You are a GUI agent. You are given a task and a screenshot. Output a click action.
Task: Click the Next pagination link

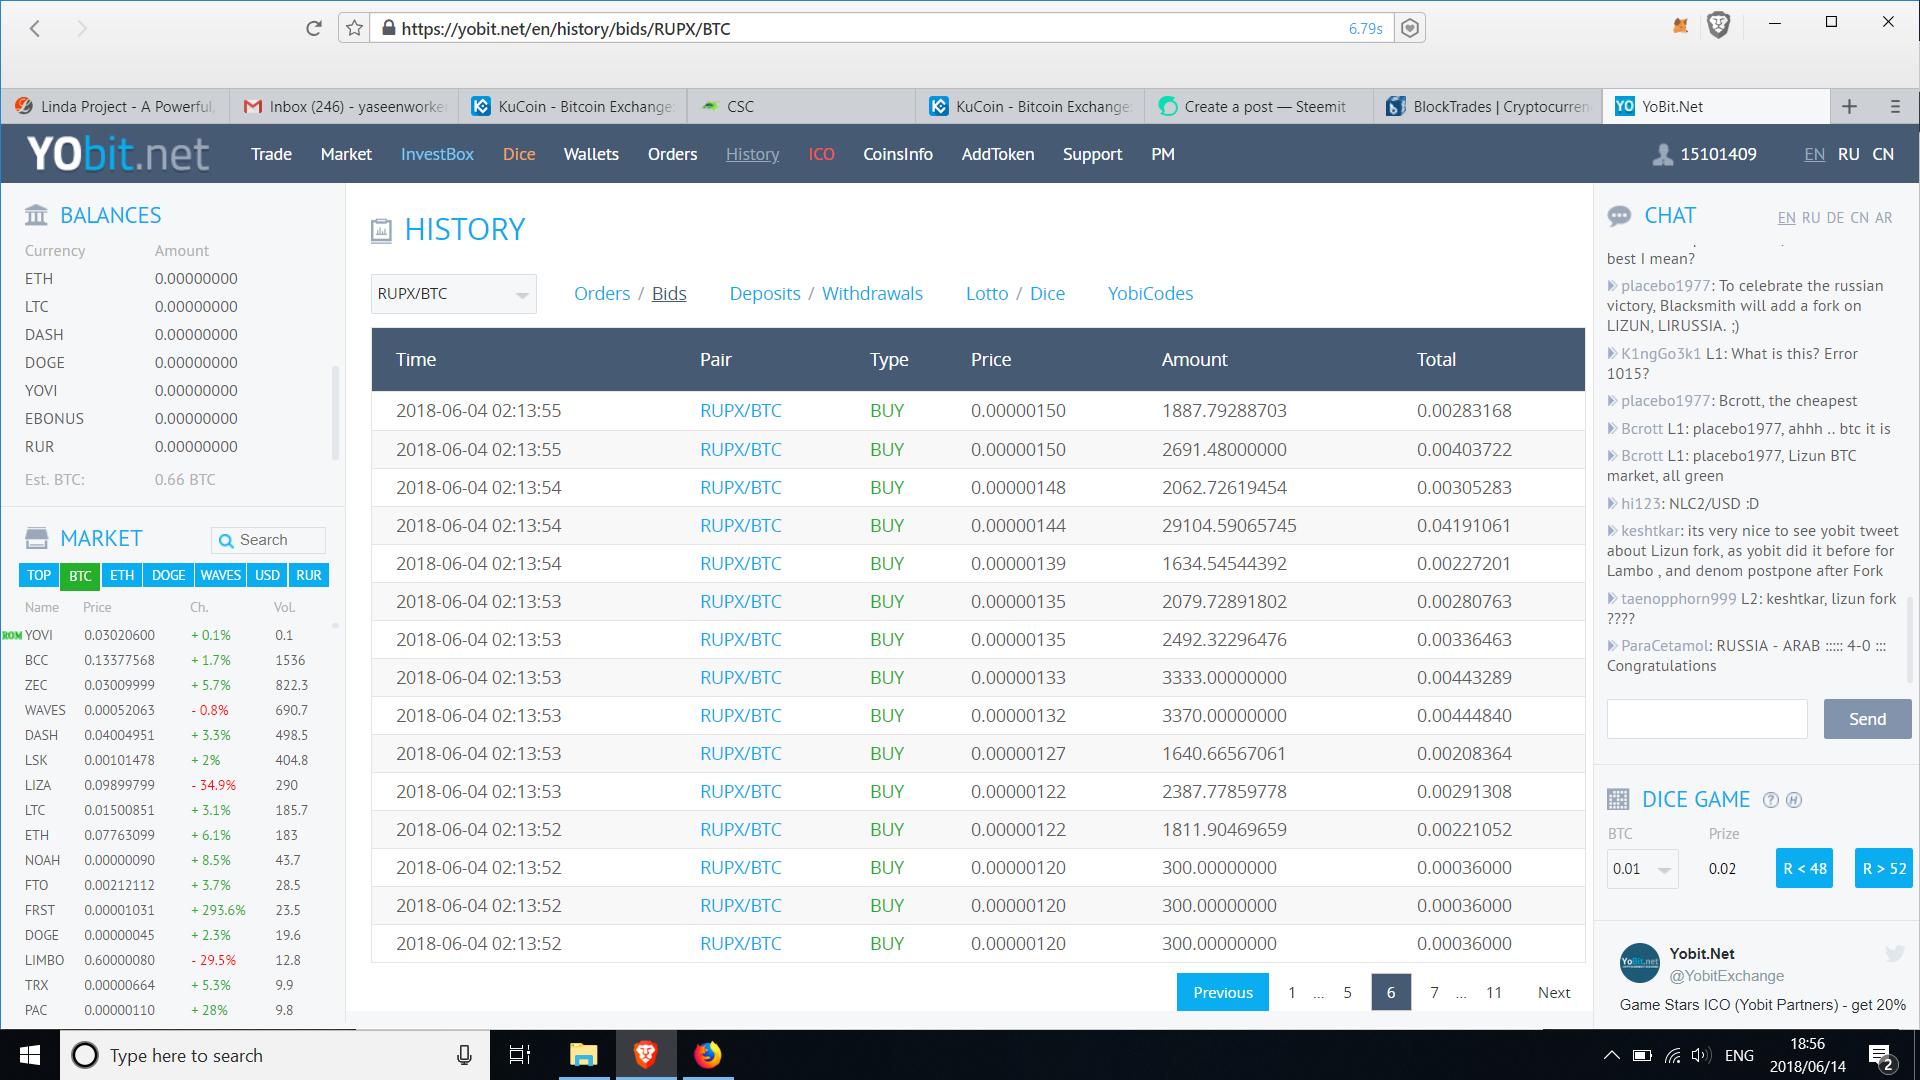1554,992
